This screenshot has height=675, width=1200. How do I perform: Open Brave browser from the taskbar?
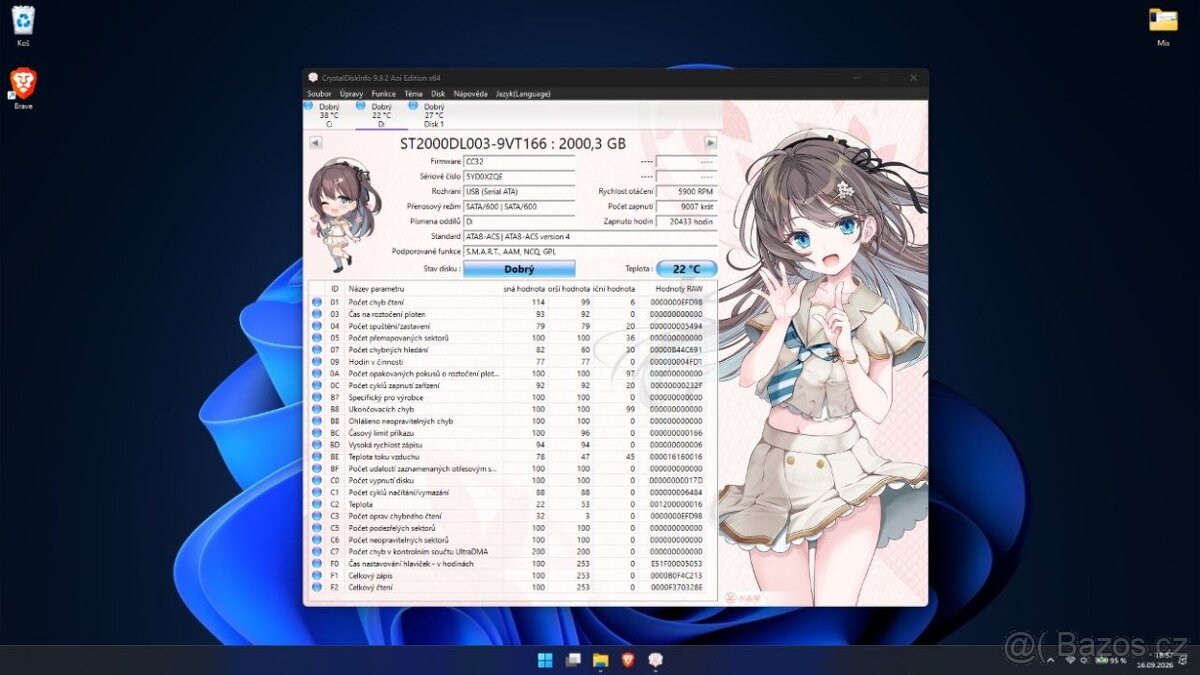(628, 660)
